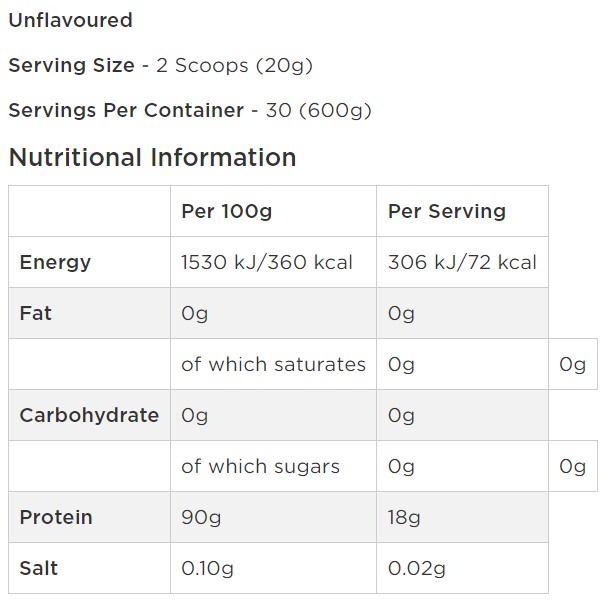This screenshot has height=608, width=616.
Task: Click the of which sugars cell
Action: coord(260,467)
